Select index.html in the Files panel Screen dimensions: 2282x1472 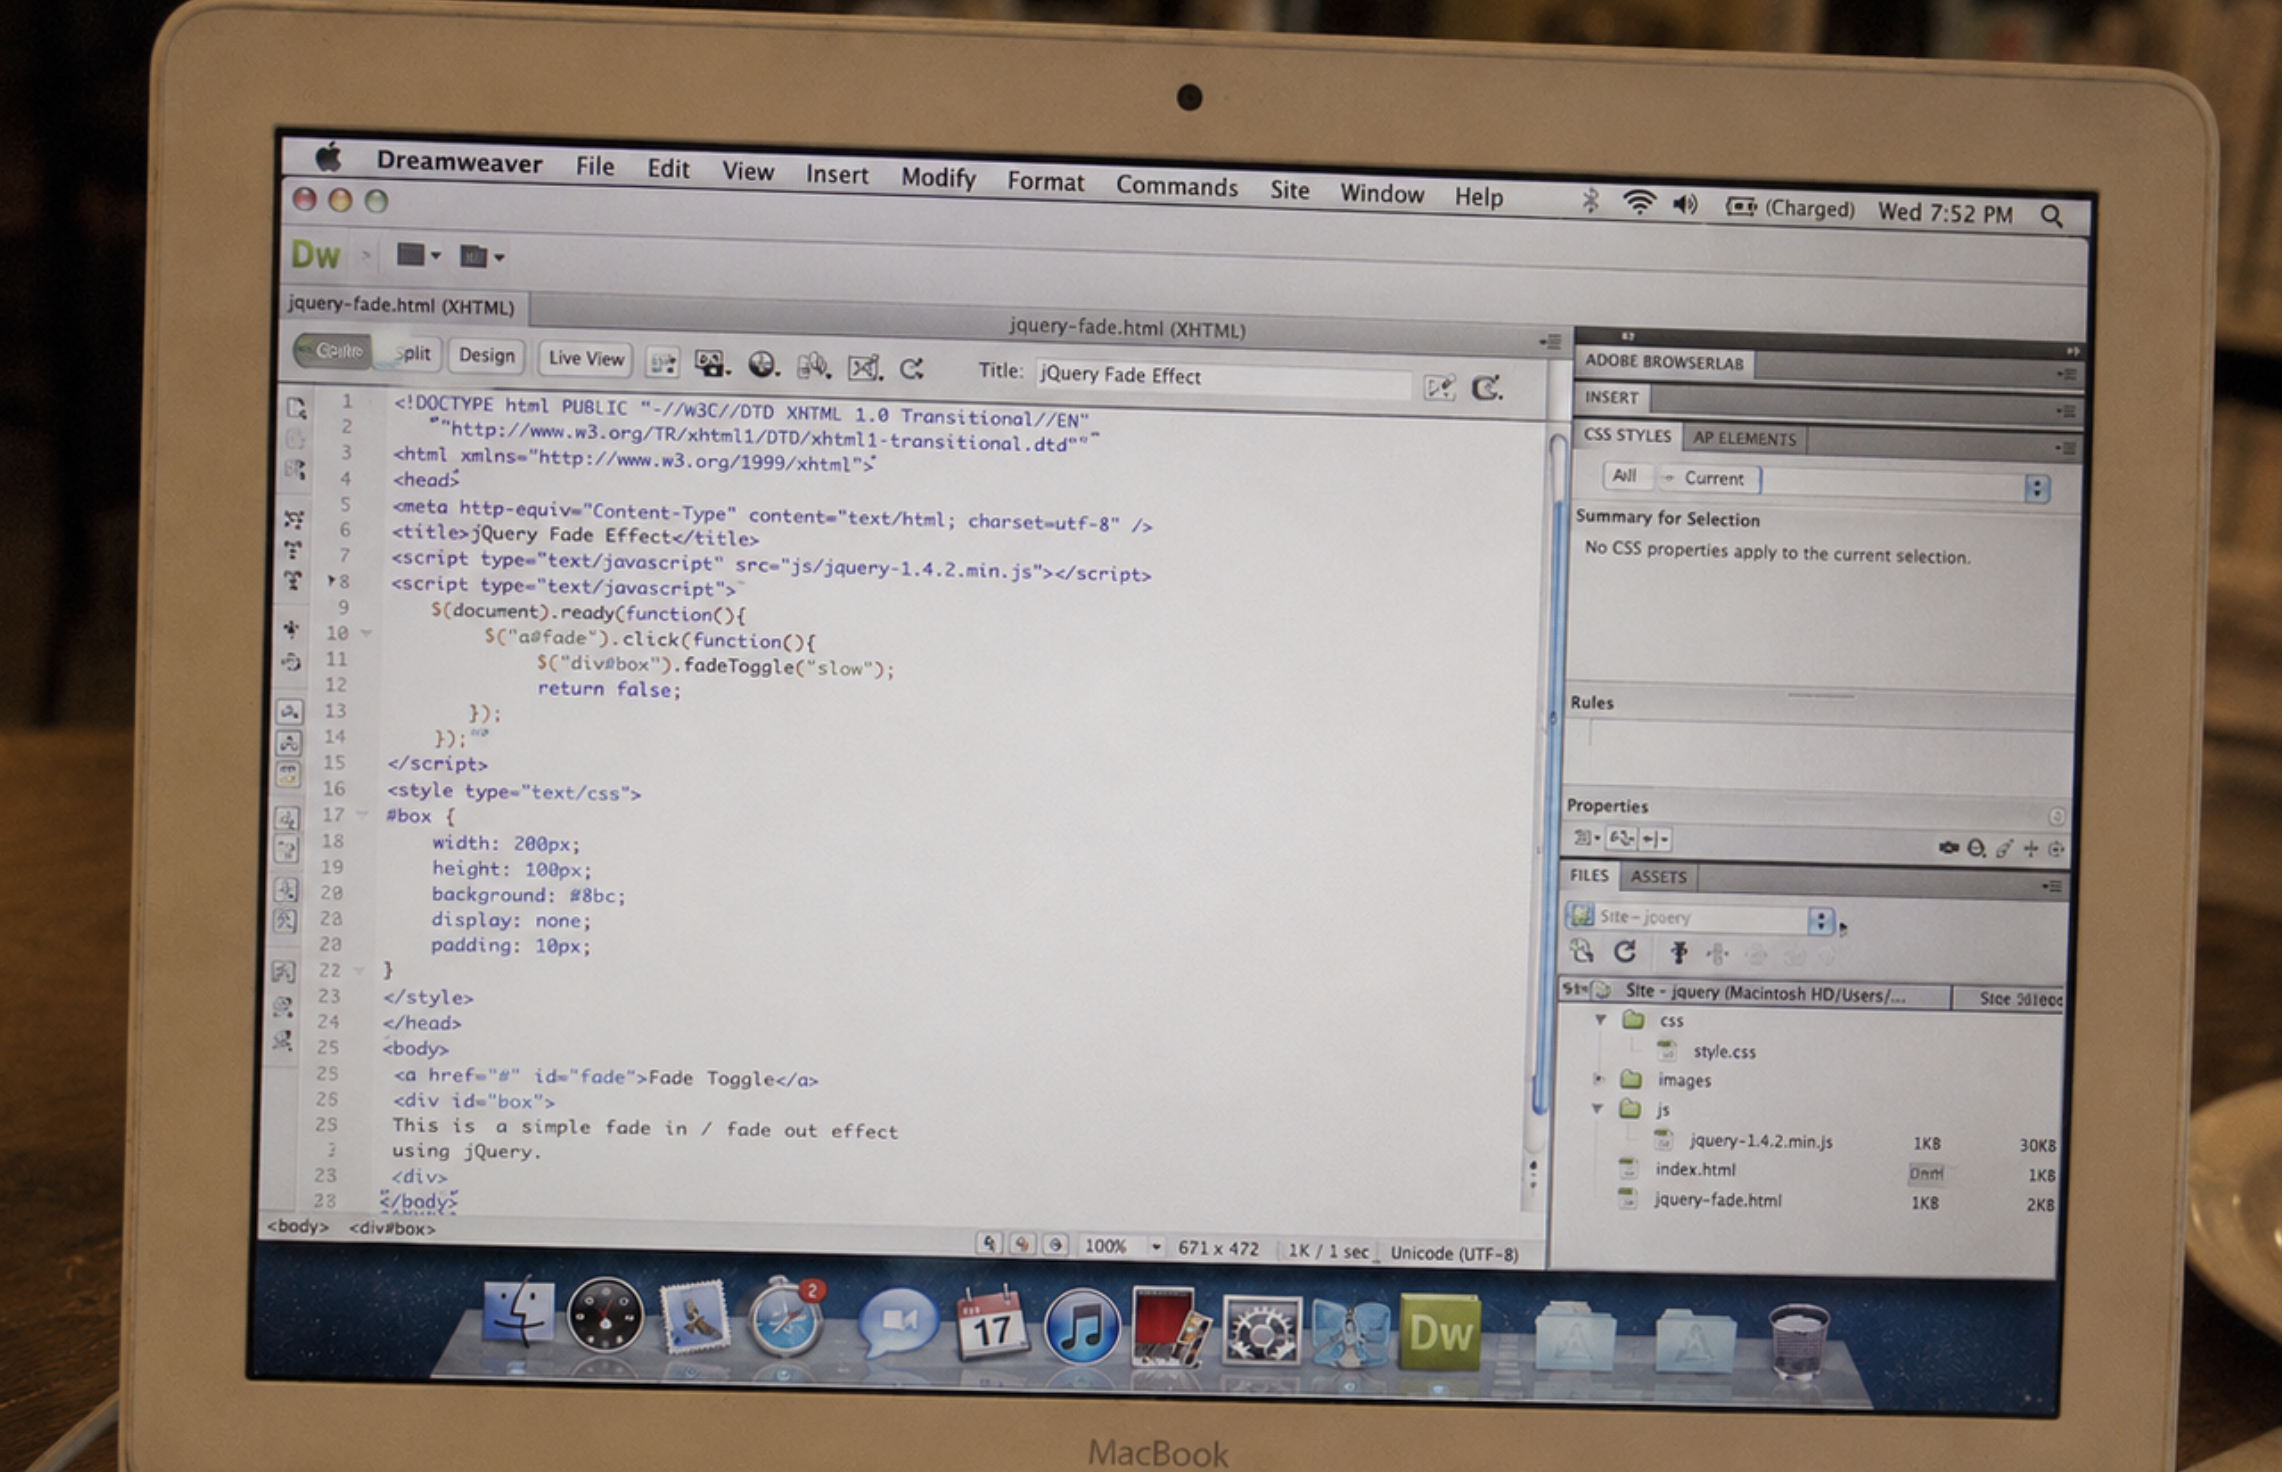[x=1694, y=1169]
